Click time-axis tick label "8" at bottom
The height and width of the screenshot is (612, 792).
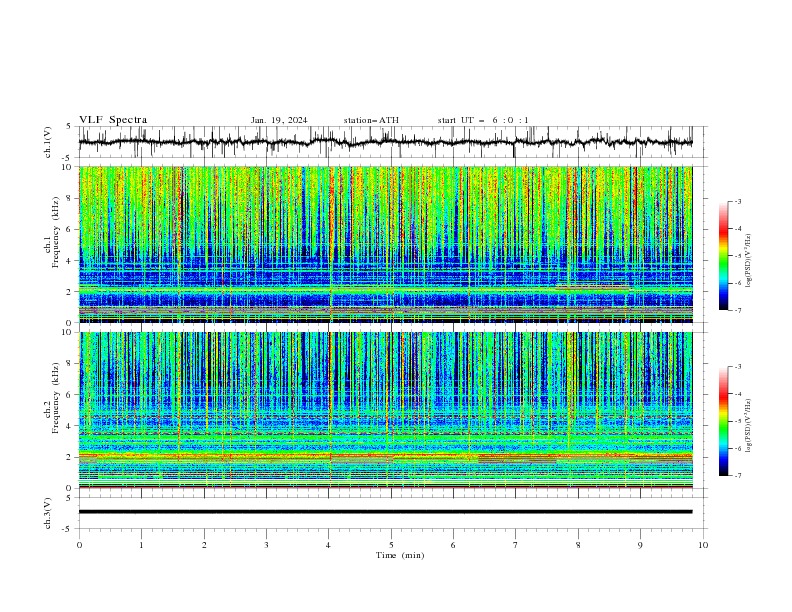click(x=578, y=545)
